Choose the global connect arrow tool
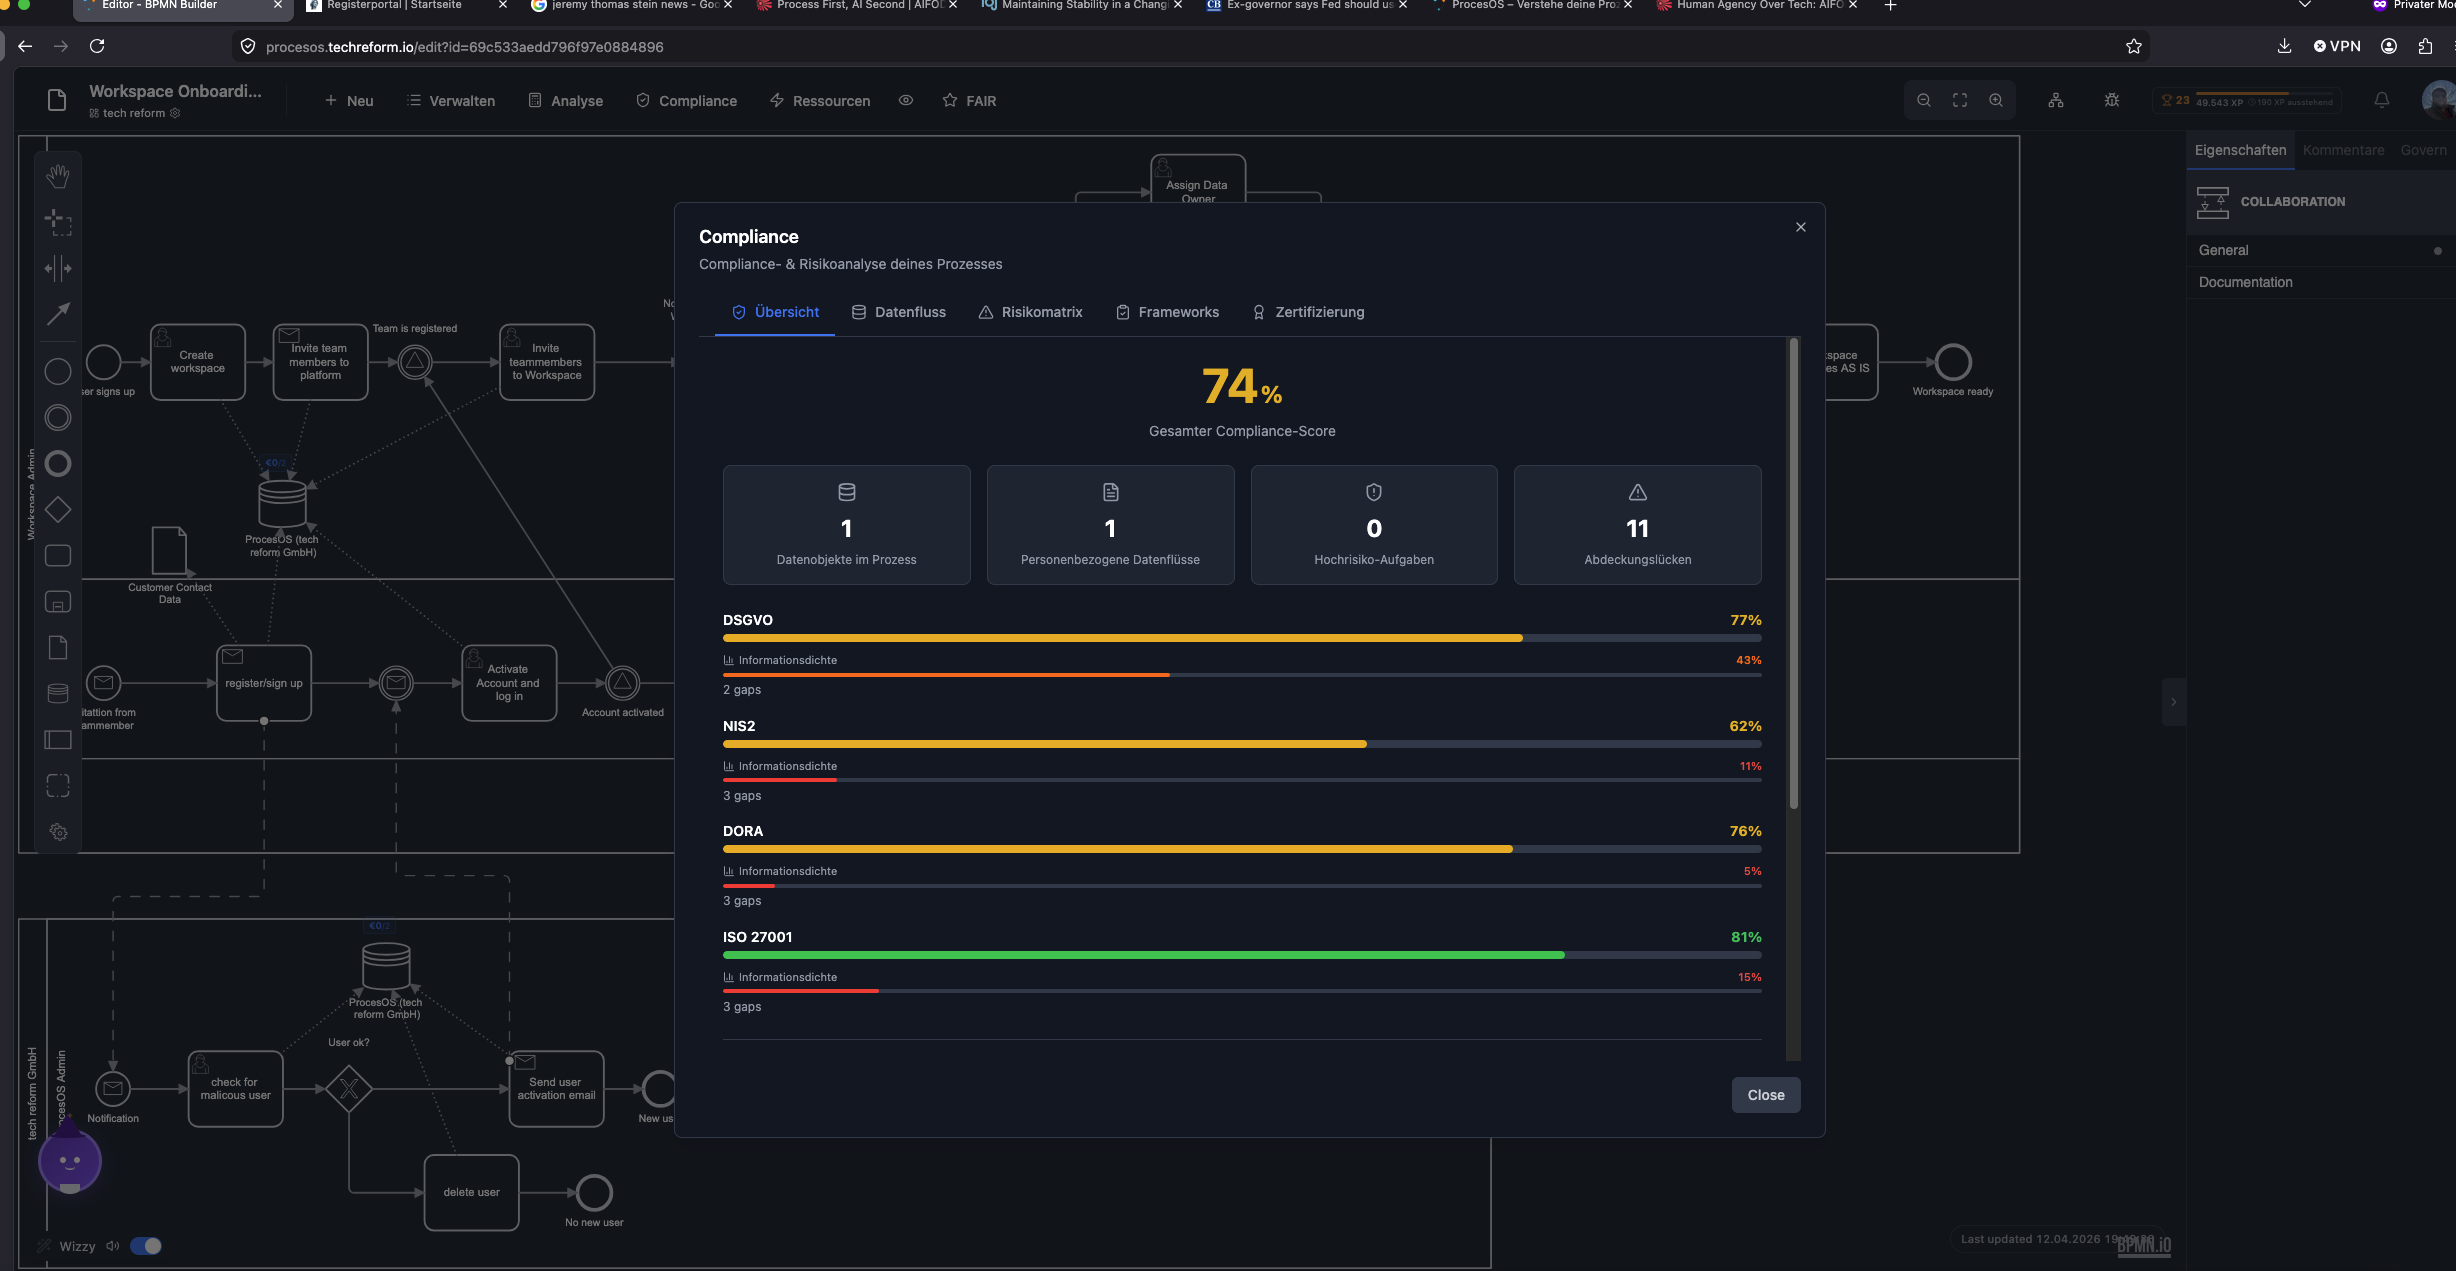Viewport: 2456px width, 1271px height. click(58, 314)
